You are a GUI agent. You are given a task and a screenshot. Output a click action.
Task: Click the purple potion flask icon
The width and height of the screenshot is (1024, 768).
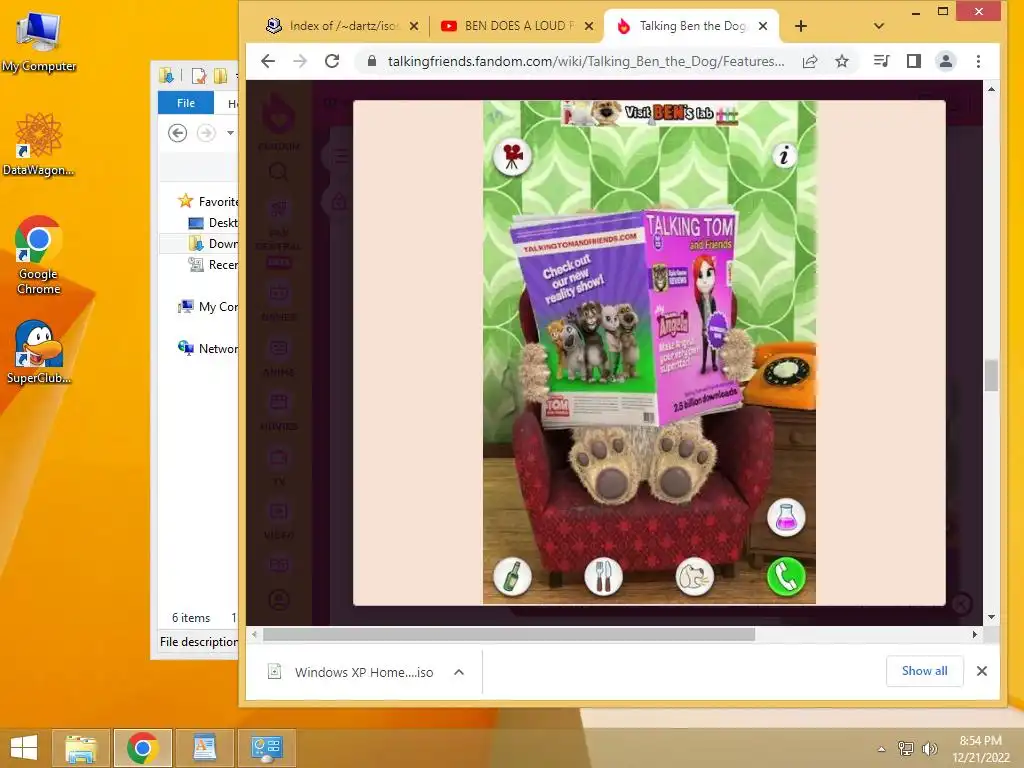(786, 518)
